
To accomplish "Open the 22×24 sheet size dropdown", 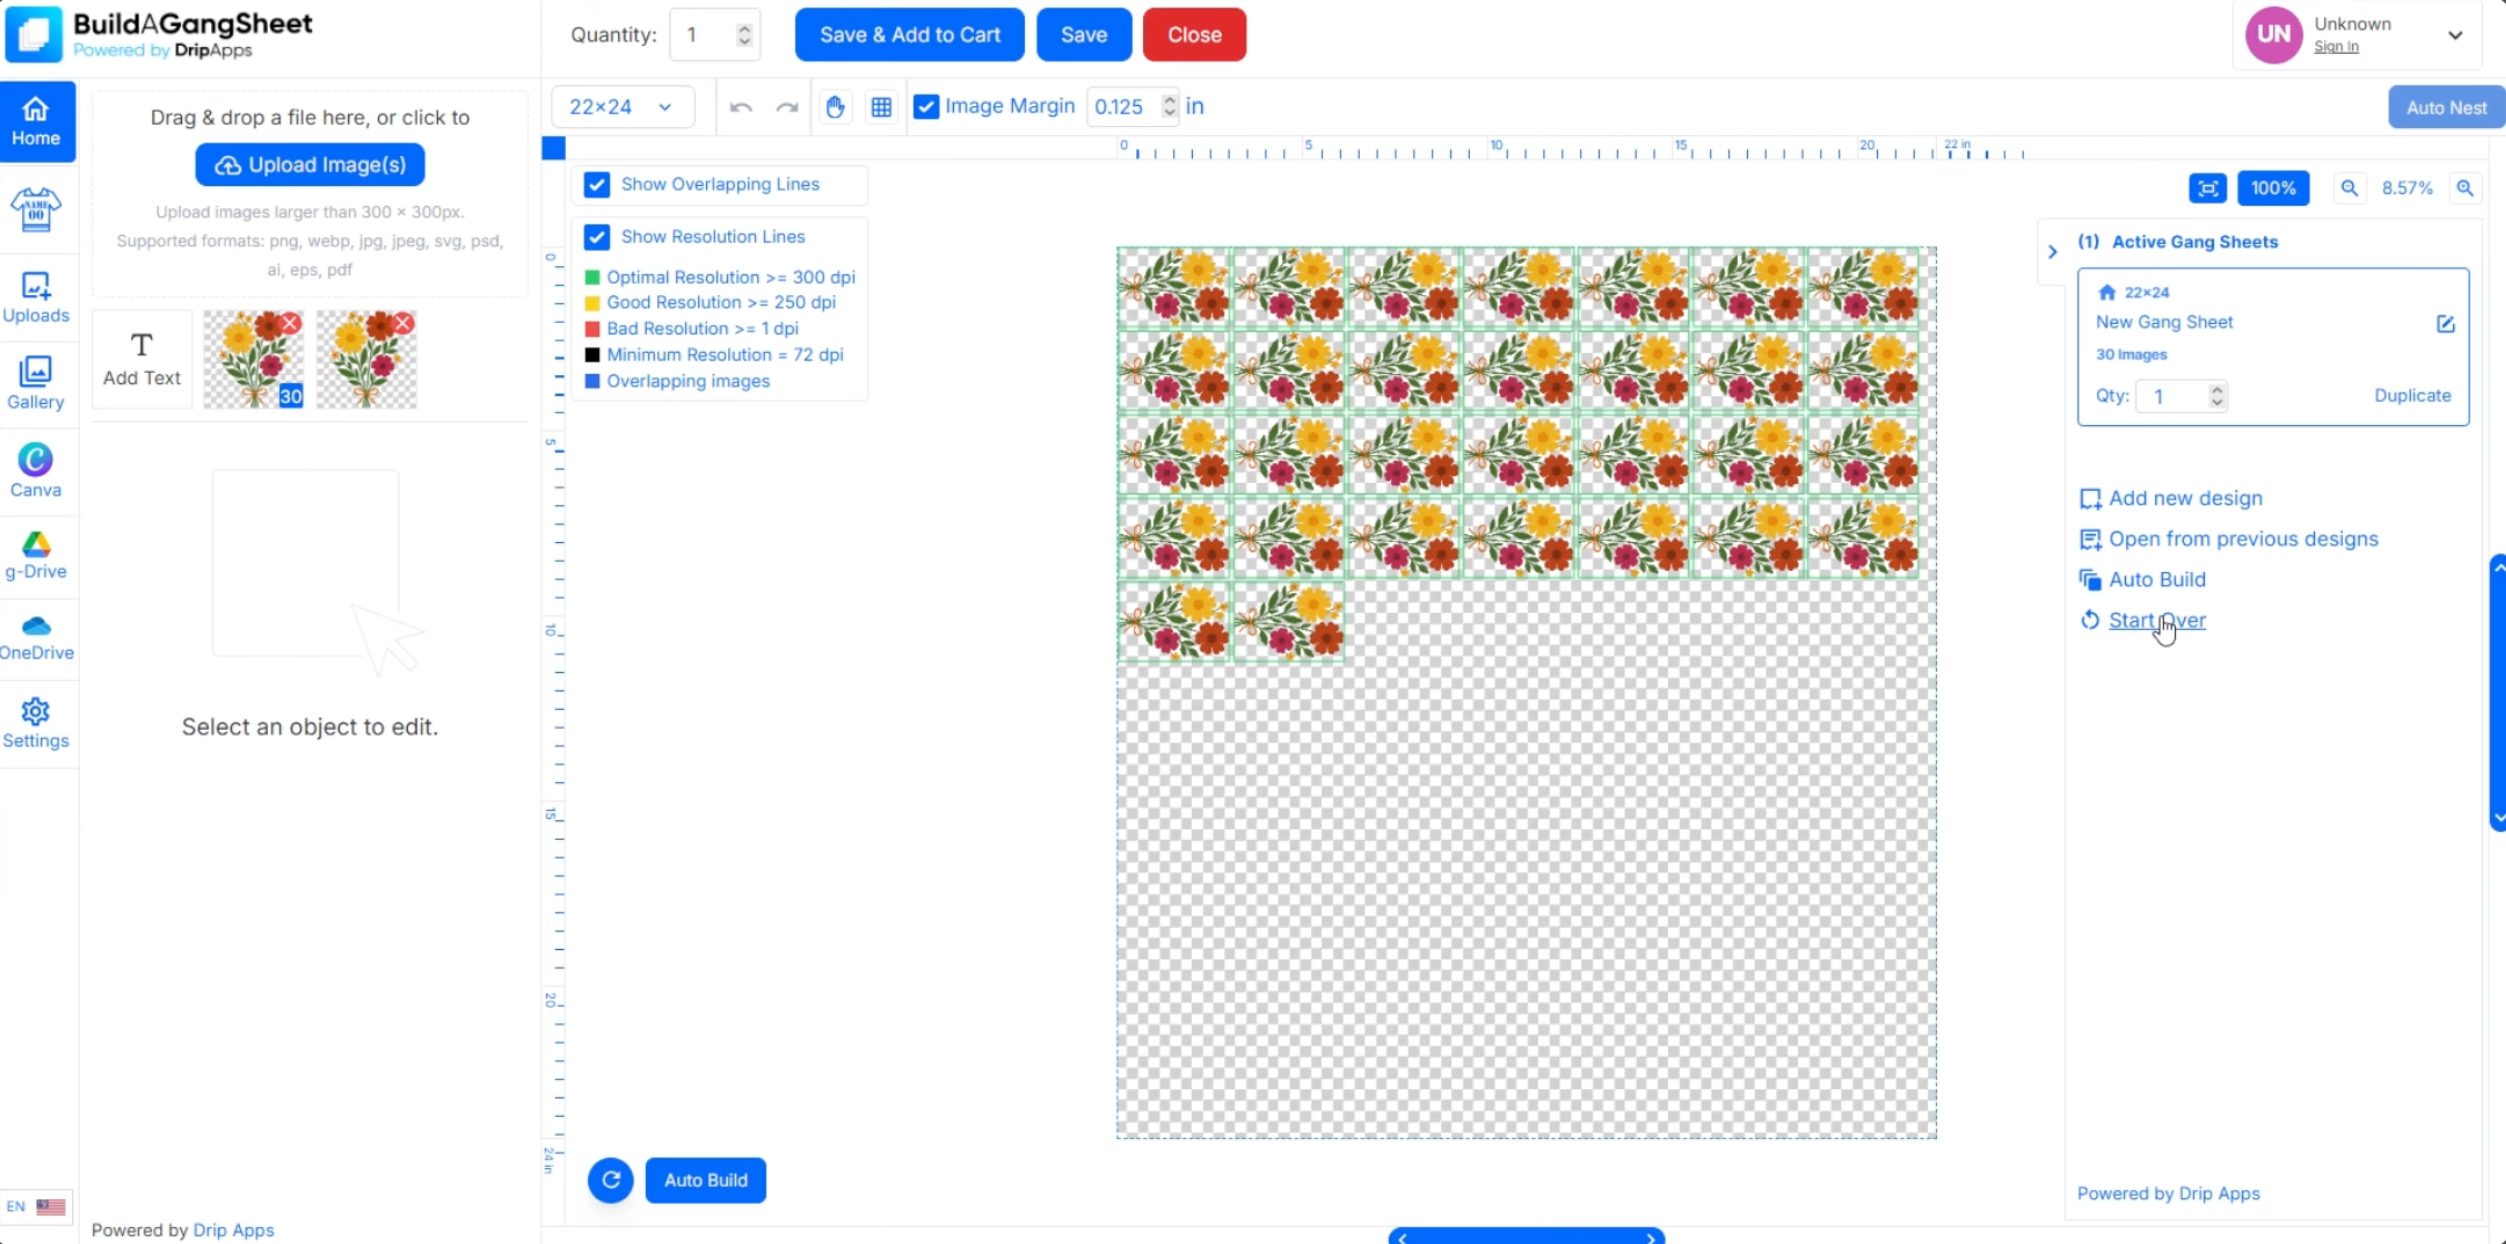I will pyautogui.click(x=622, y=107).
